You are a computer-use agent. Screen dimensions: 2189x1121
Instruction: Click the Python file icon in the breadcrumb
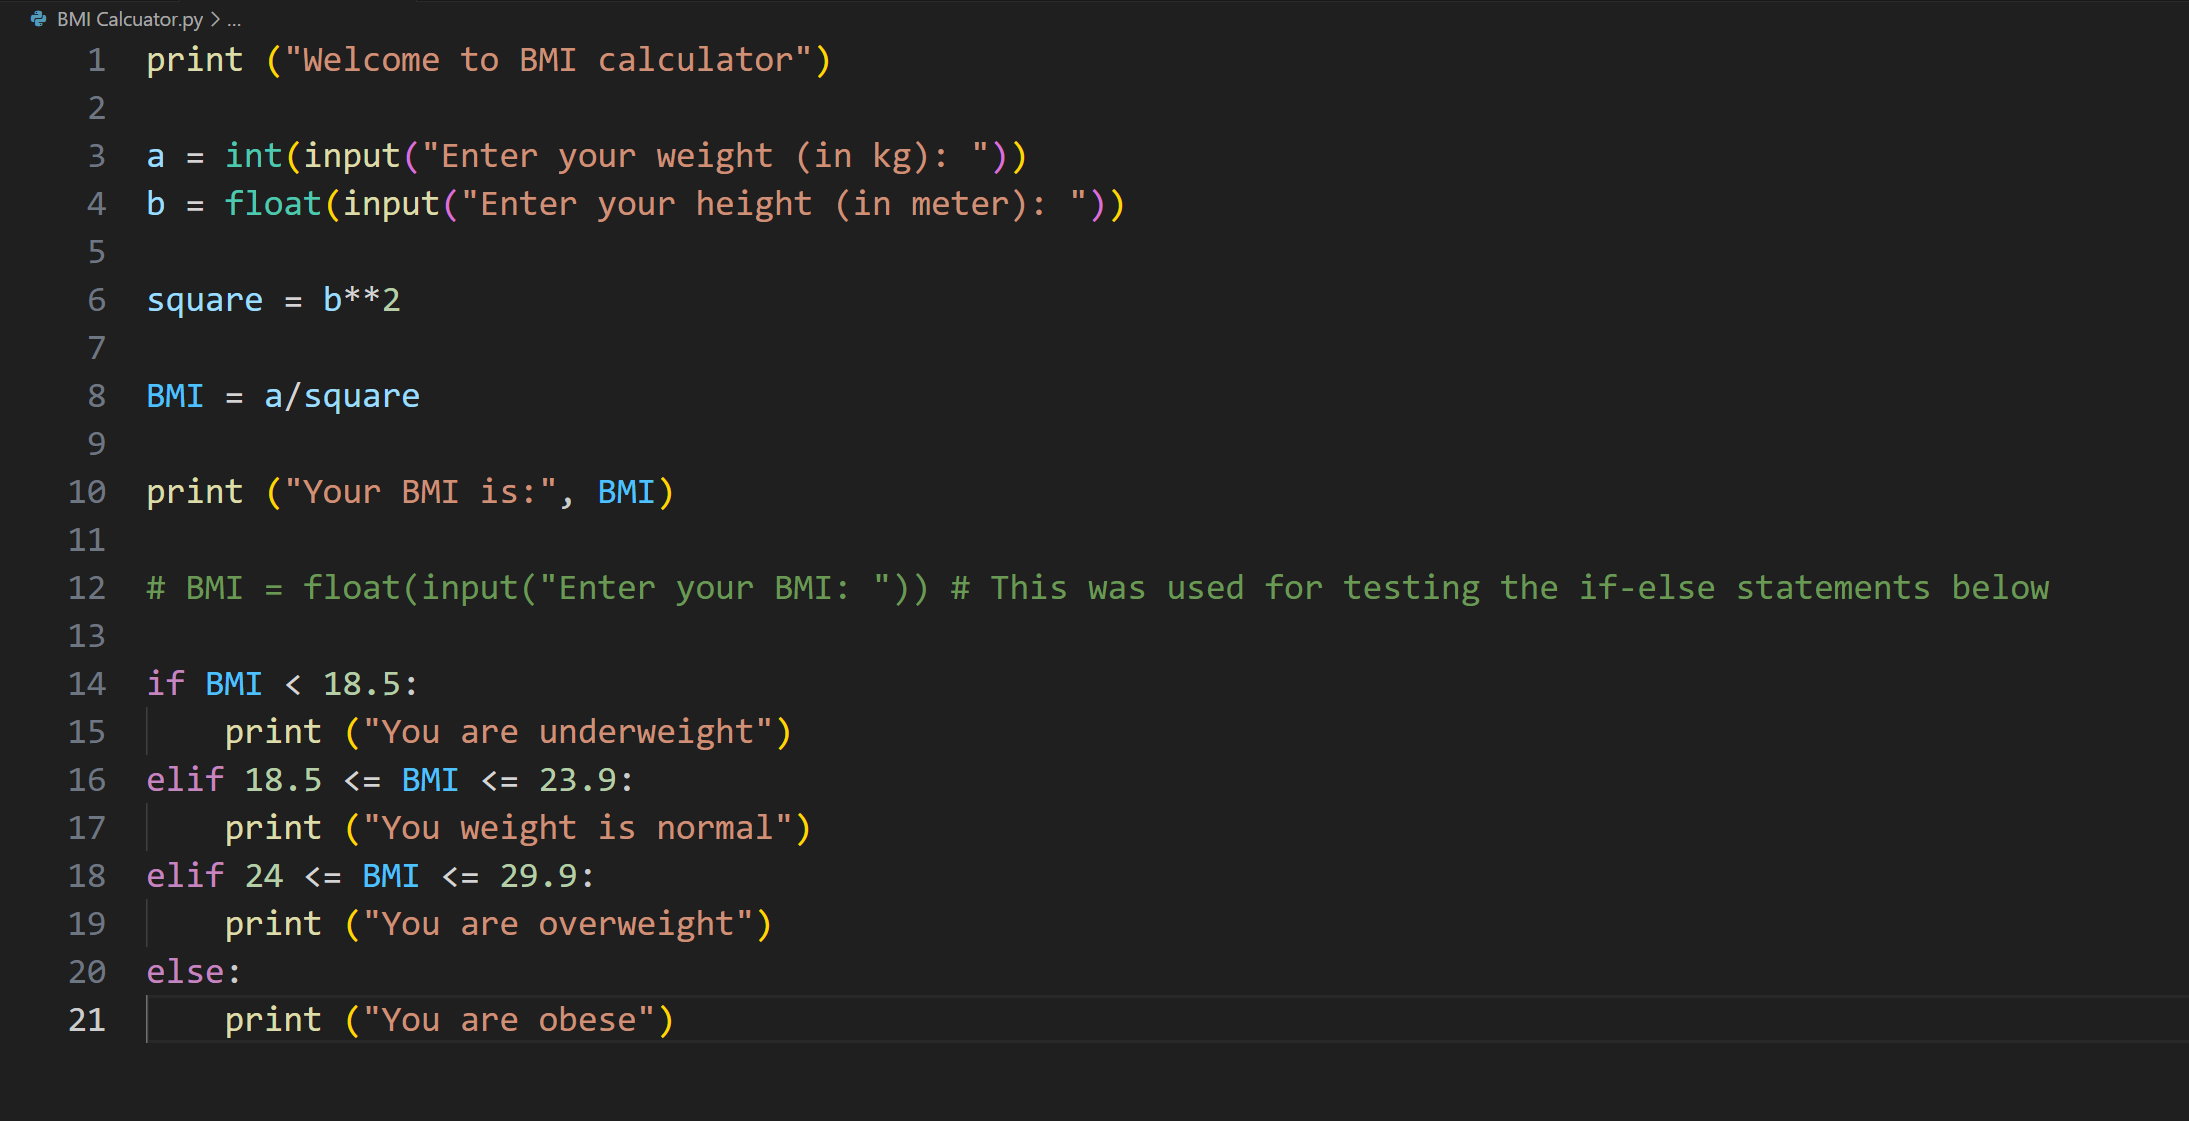(39, 19)
